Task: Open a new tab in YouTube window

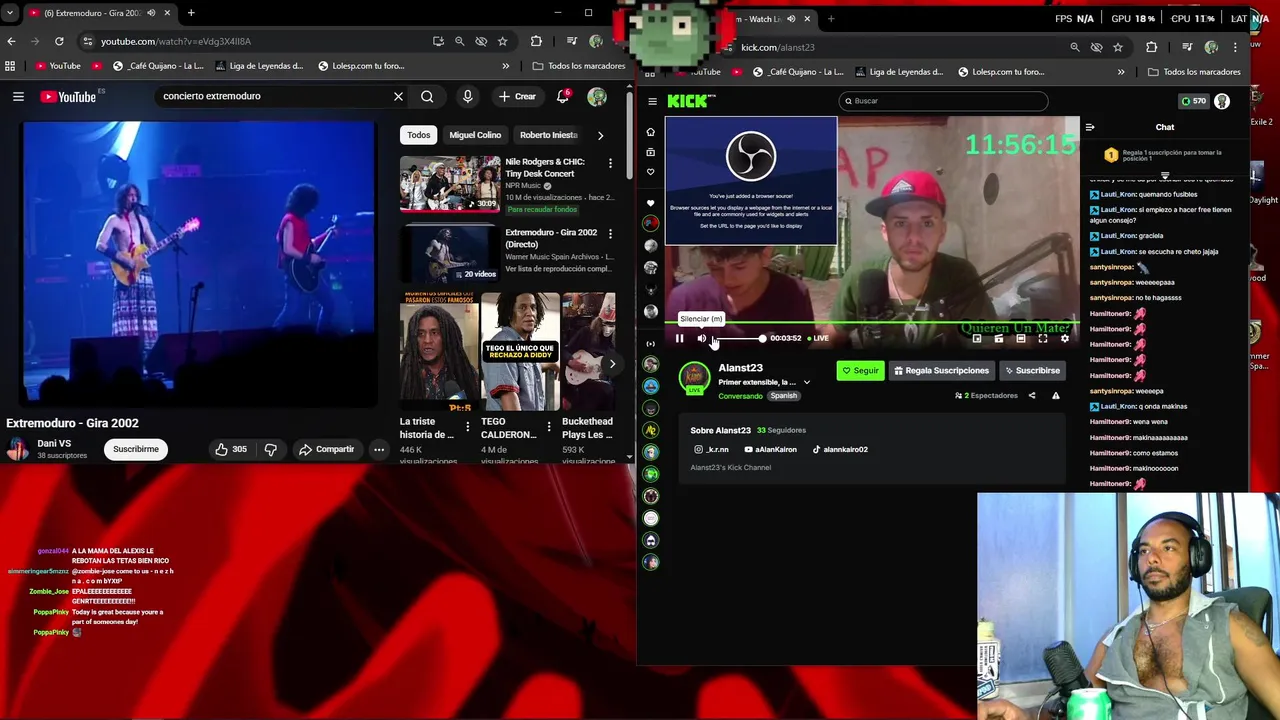Action: click(191, 13)
